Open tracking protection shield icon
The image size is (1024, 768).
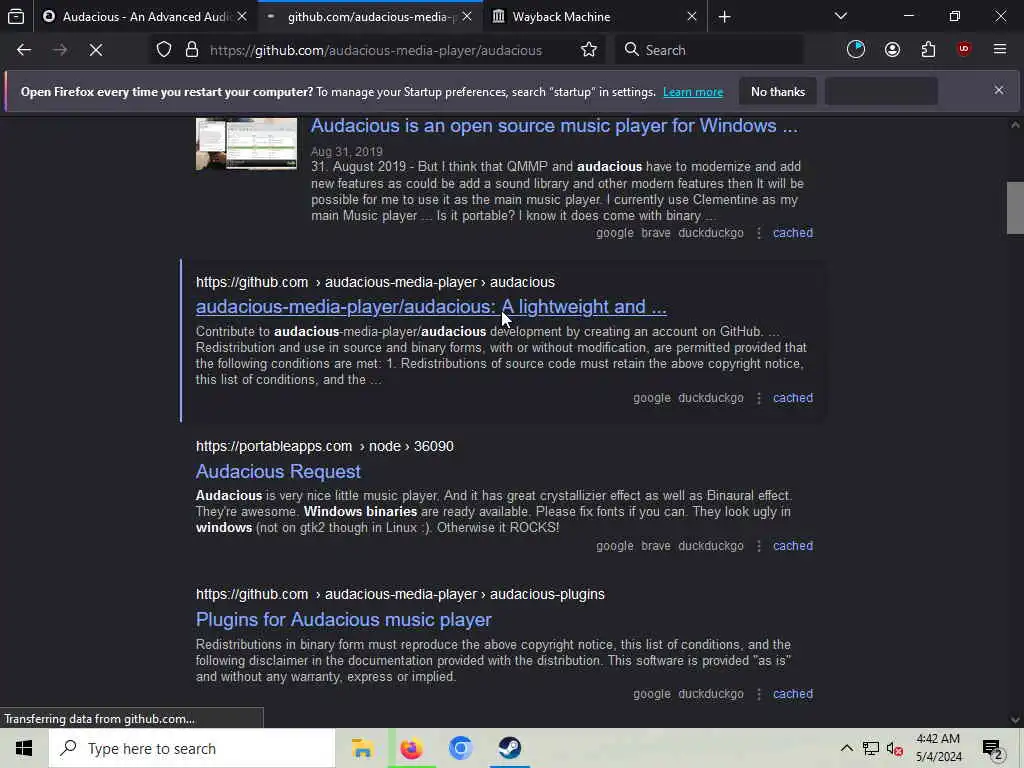164,50
